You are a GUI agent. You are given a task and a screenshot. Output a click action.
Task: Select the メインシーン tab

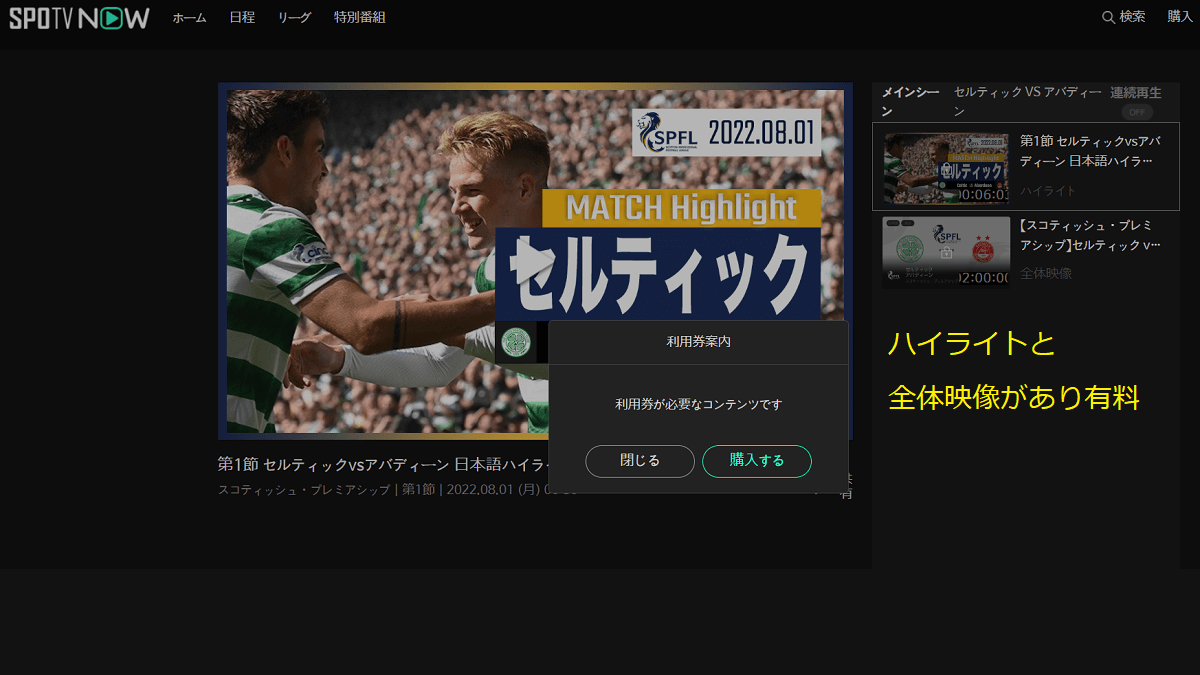(x=910, y=101)
